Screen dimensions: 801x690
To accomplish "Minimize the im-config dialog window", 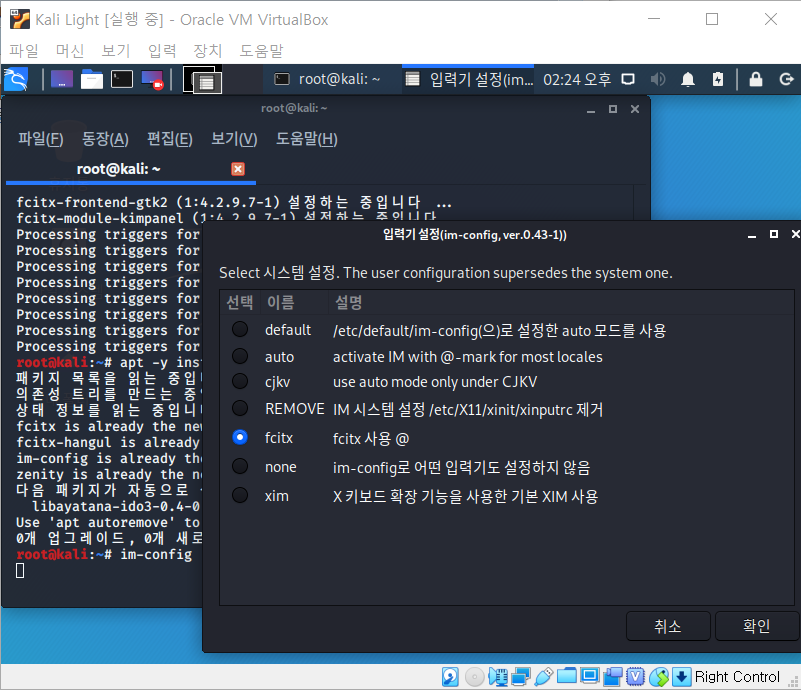I will (x=751, y=235).
